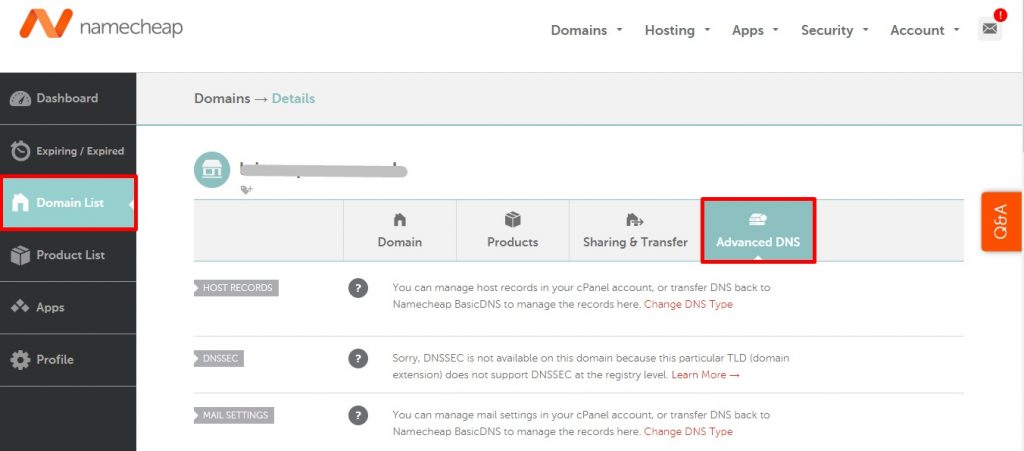The image size is (1024, 451).
Task: Expand the Account top menu dropdown
Action: point(925,30)
